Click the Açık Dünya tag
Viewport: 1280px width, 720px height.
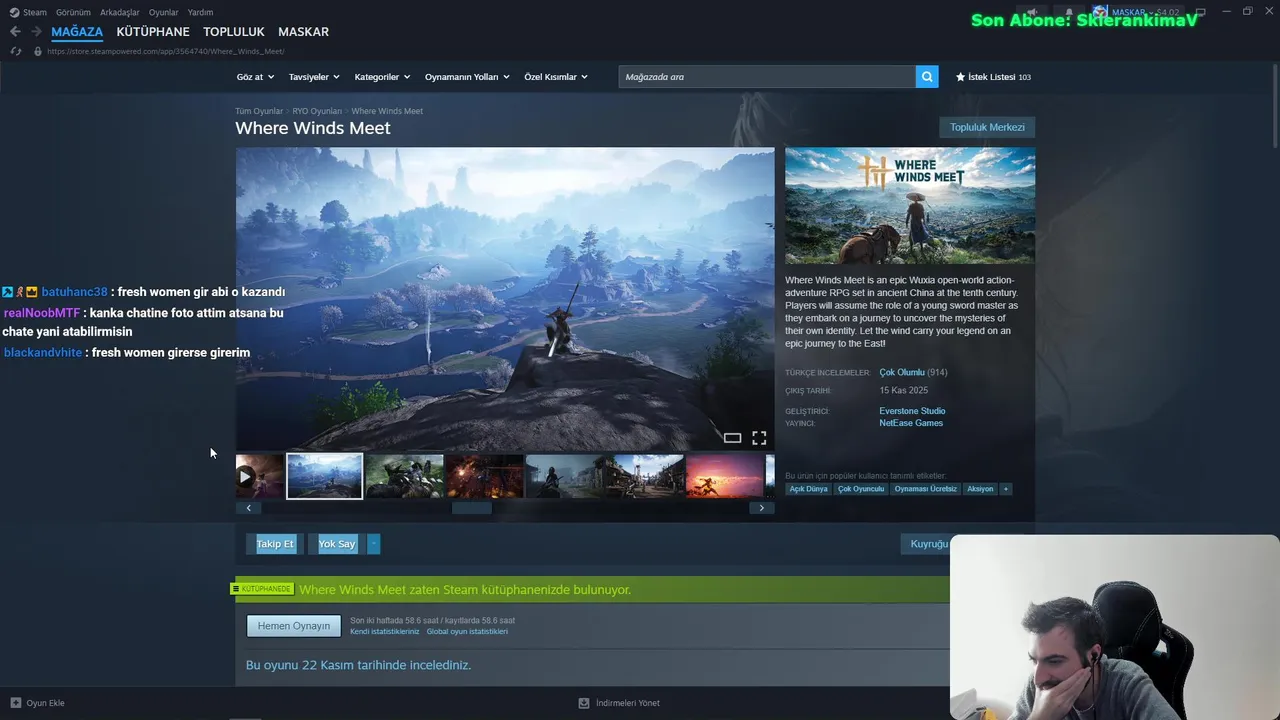809,489
